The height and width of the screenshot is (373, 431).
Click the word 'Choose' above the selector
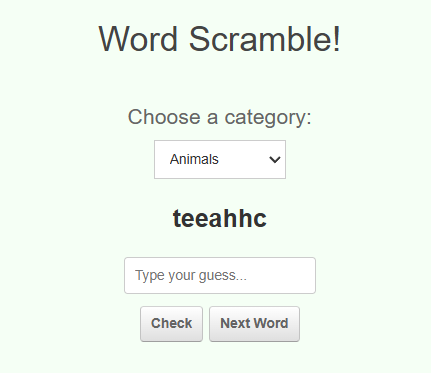(x=164, y=117)
